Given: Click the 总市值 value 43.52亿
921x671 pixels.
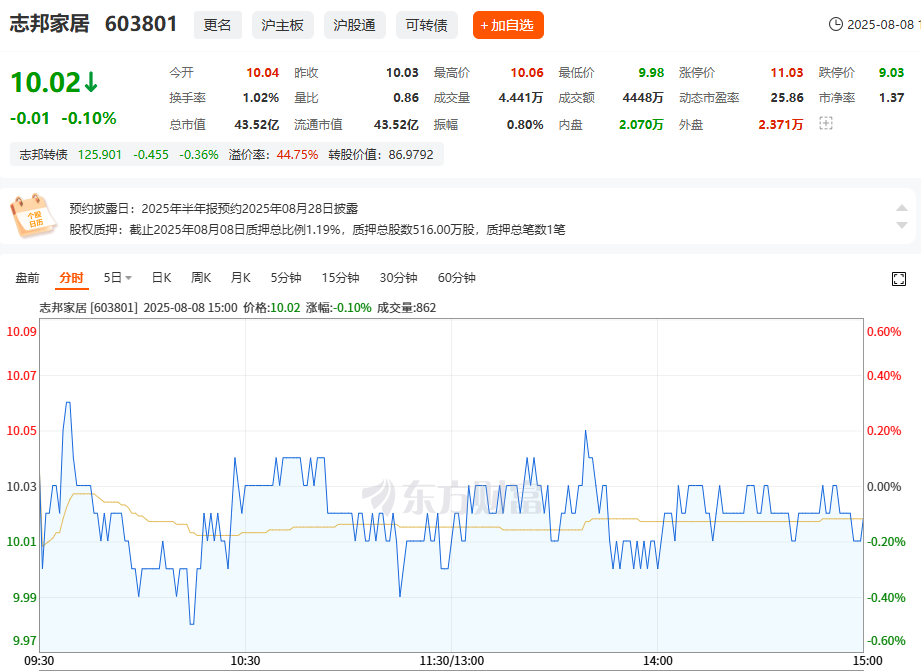Looking at the screenshot, I should pyautogui.click(x=257, y=125).
